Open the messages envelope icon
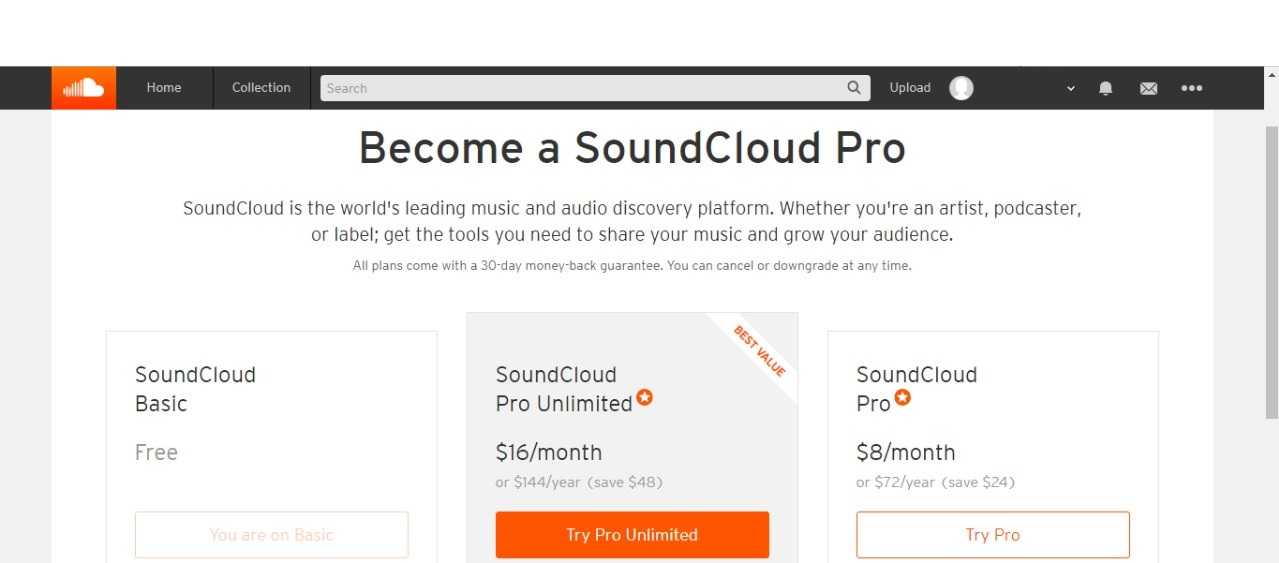The height and width of the screenshot is (563, 1279). (1148, 88)
